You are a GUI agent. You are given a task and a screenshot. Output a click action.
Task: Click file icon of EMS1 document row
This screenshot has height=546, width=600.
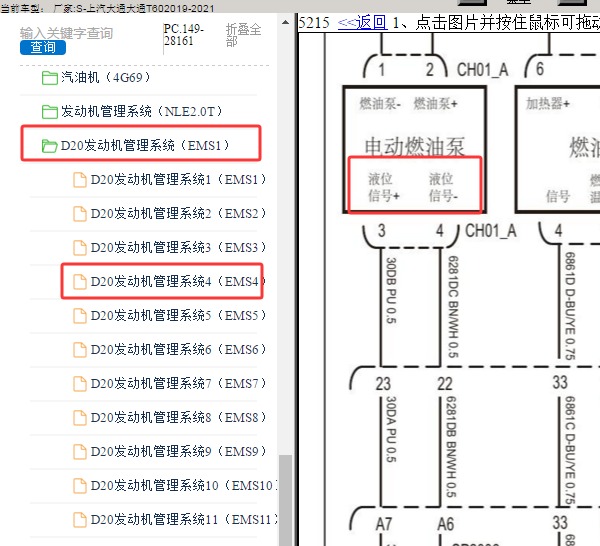80,180
